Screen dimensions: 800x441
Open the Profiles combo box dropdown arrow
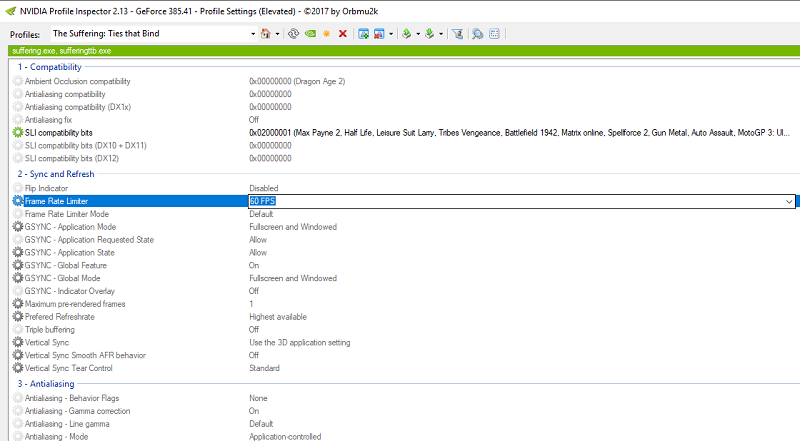(253, 34)
